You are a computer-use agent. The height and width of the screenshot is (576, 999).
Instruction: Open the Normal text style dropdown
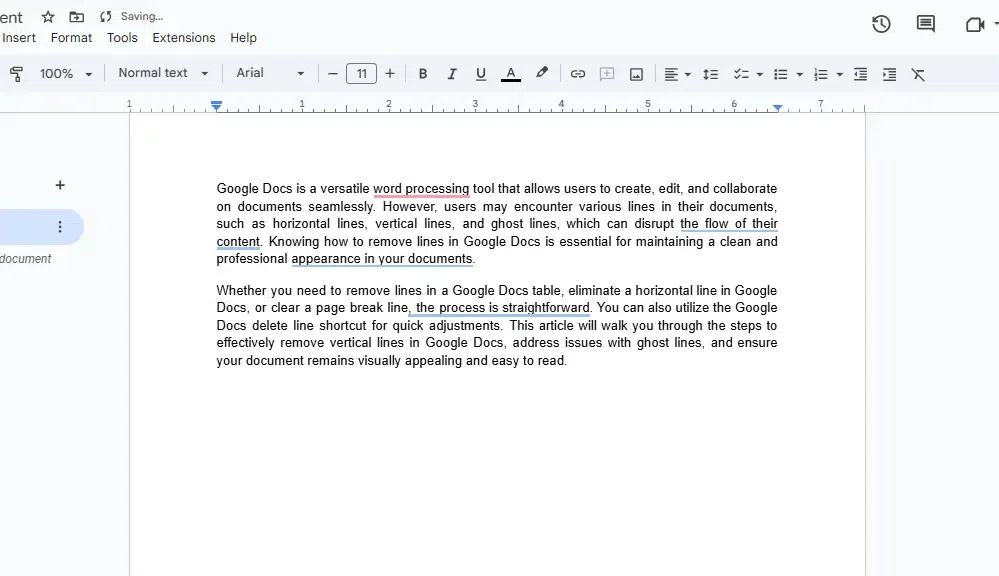163,73
